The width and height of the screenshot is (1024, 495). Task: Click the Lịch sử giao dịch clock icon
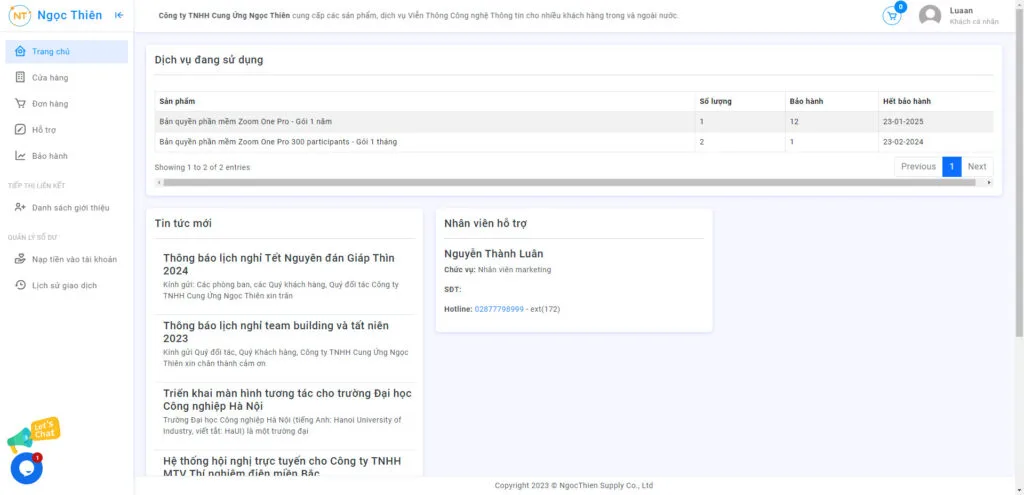point(20,285)
